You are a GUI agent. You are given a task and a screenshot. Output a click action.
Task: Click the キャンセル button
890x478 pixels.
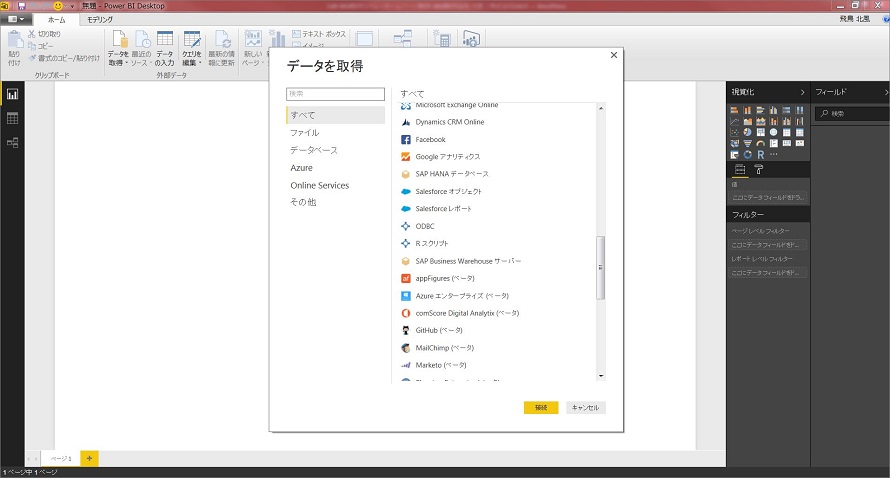[x=586, y=408]
